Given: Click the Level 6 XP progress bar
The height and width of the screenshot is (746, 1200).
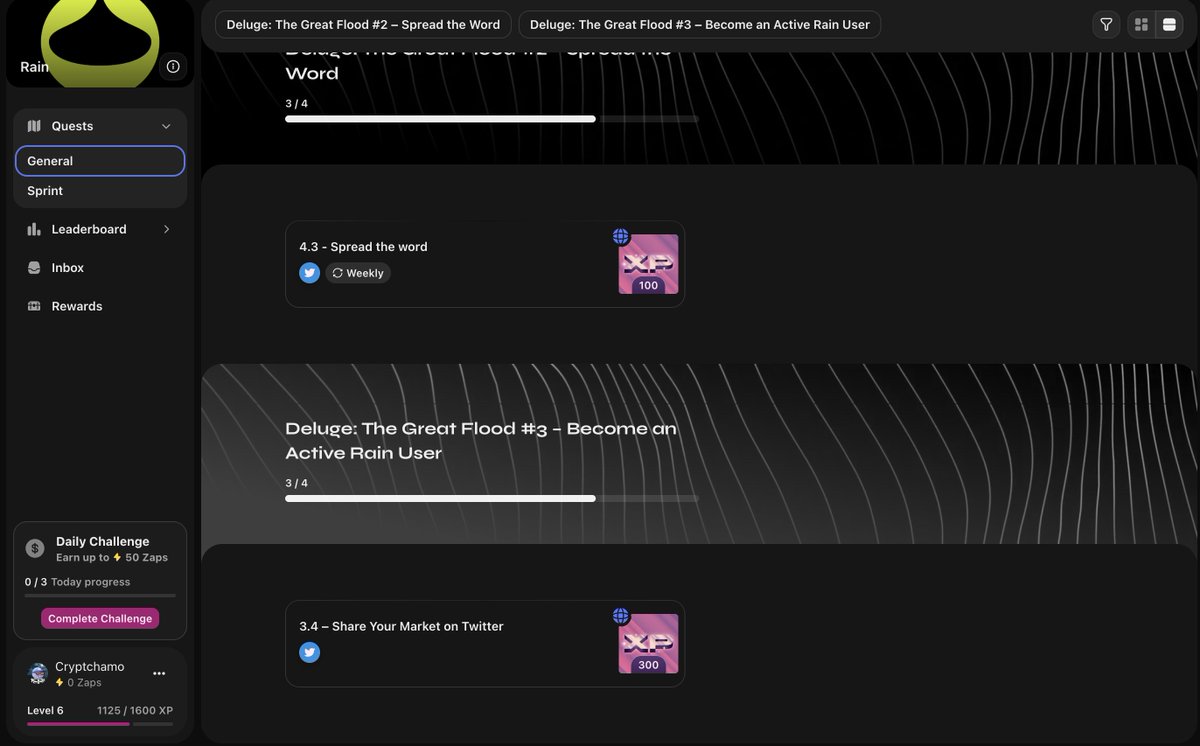Looking at the screenshot, I should coord(100,724).
